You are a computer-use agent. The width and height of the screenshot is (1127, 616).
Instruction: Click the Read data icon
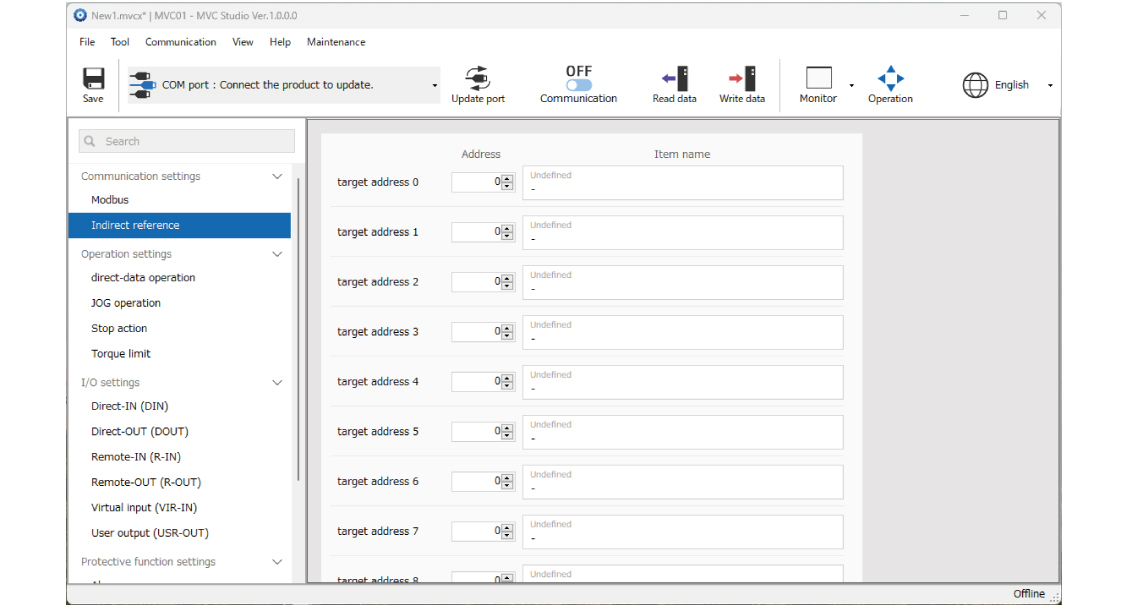coord(675,78)
